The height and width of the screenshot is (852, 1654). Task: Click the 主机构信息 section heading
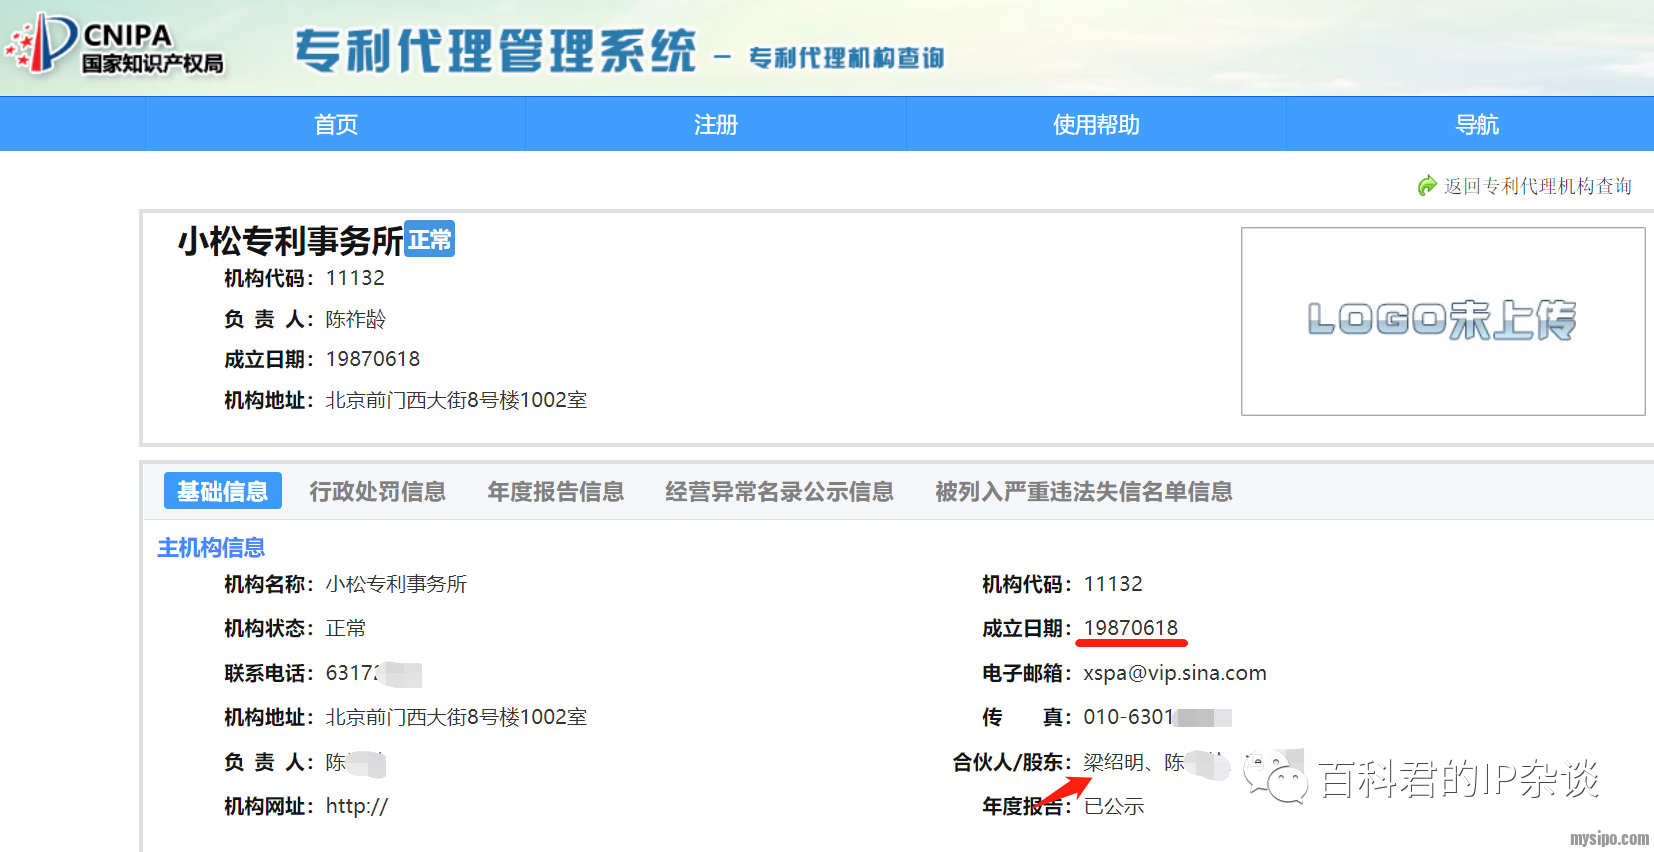point(211,548)
